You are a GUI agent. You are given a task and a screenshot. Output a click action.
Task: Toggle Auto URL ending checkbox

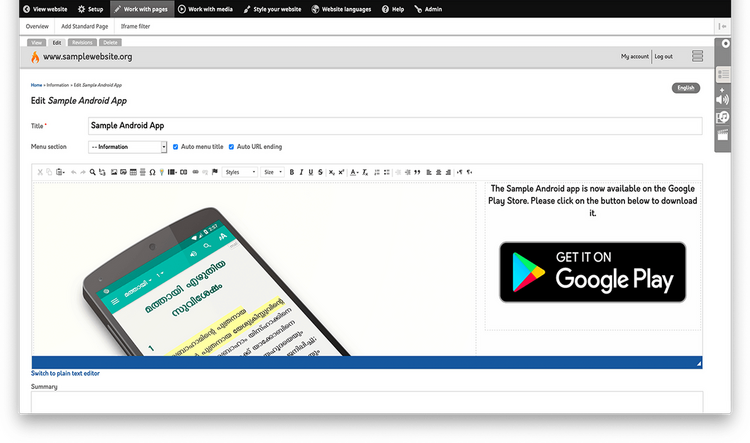click(x=232, y=147)
